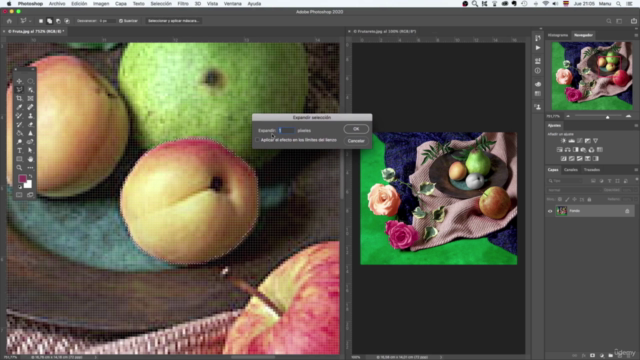Click the Navegador zoom-in mountain icon
Viewport: 640px width, 360px height.
coord(629,116)
